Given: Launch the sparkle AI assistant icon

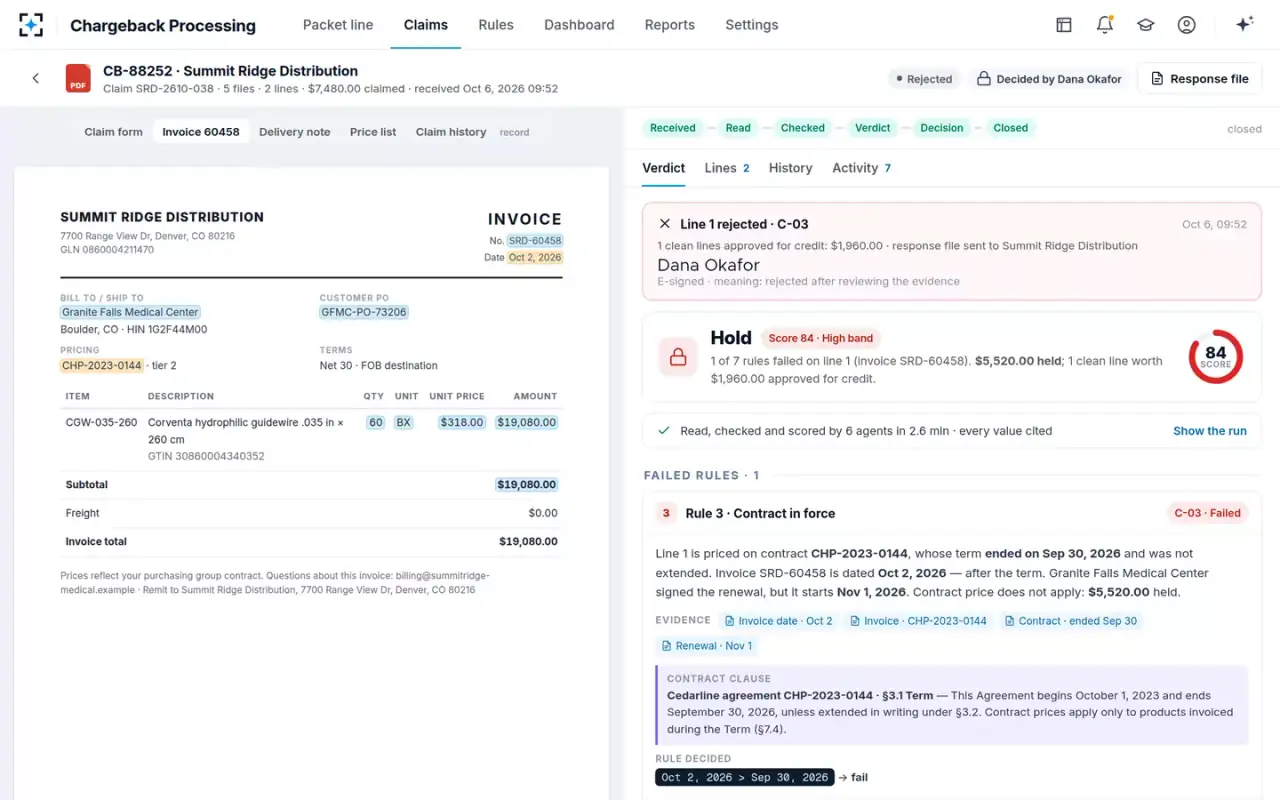Looking at the screenshot, I should pos(1245,25).
